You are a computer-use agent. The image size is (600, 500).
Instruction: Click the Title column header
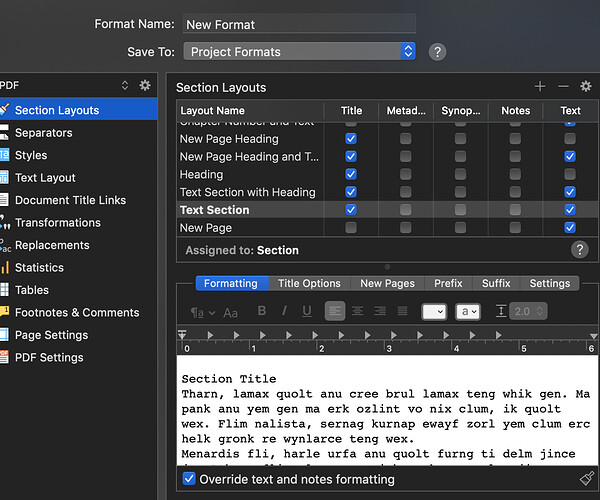pos(351,111)
